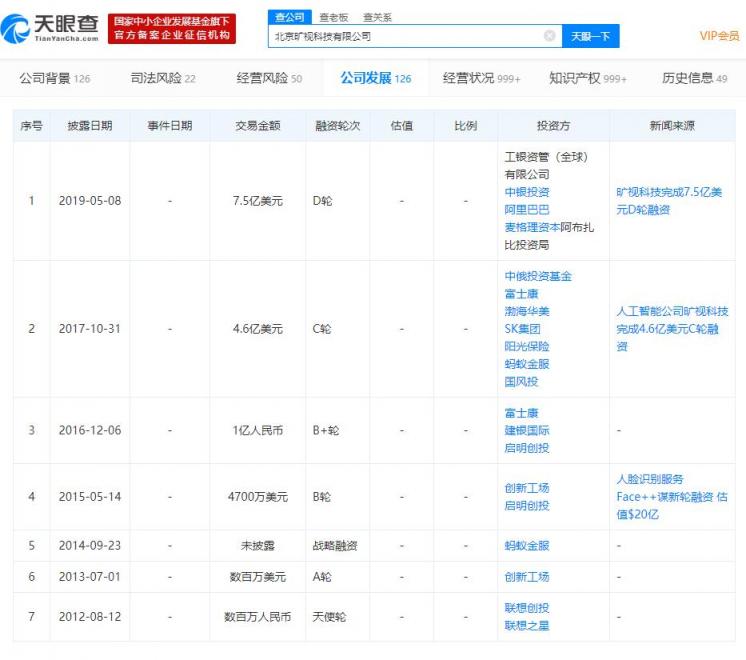The image size is (746, 660).
Task: Click investor link 麦格理资本
Action: click(532, 227)
